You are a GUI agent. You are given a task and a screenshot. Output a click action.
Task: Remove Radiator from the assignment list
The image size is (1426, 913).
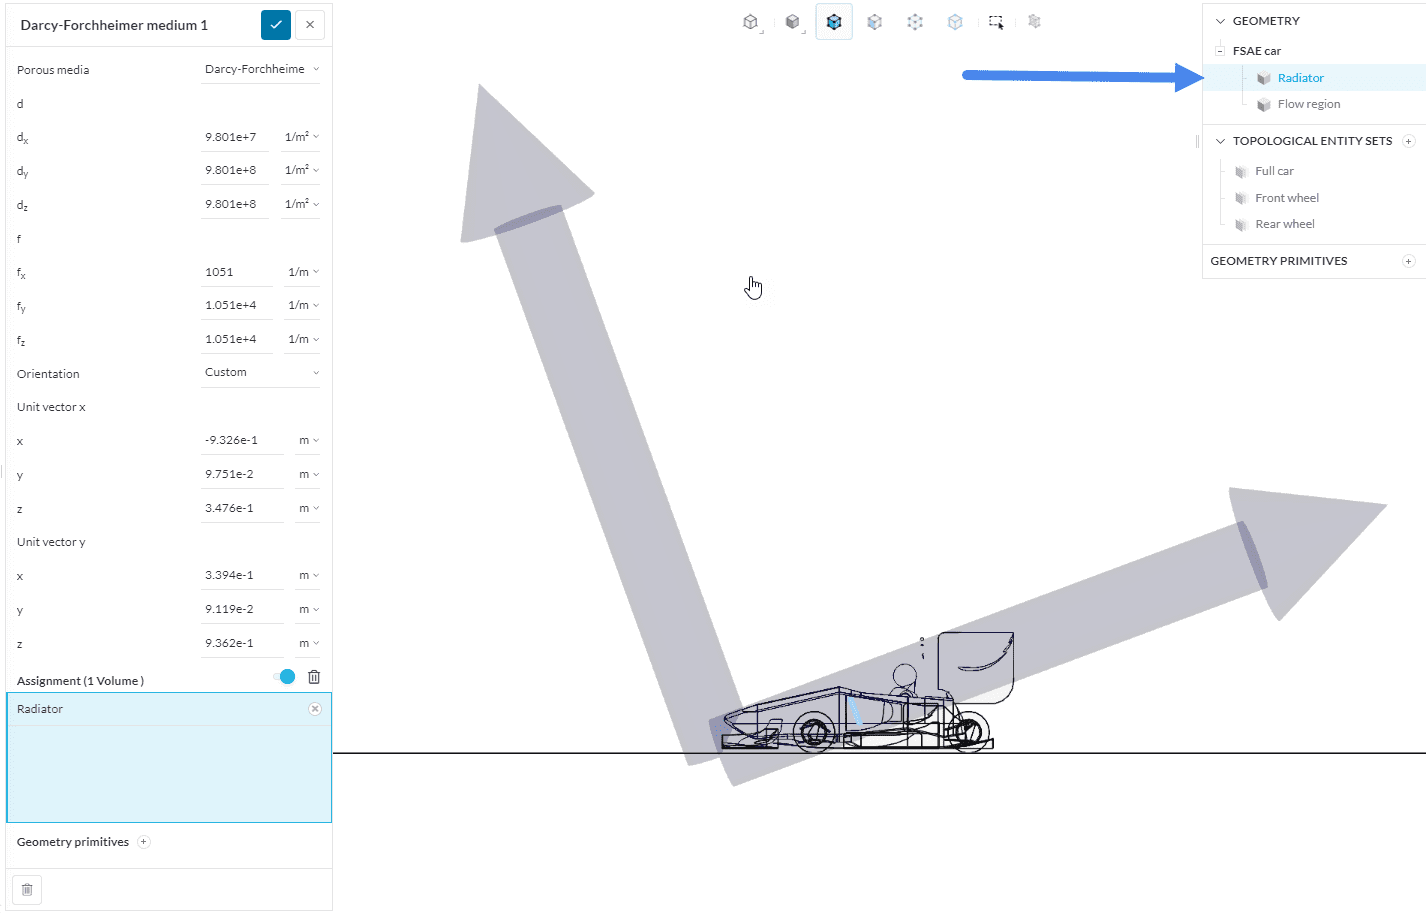click(315, 709)
